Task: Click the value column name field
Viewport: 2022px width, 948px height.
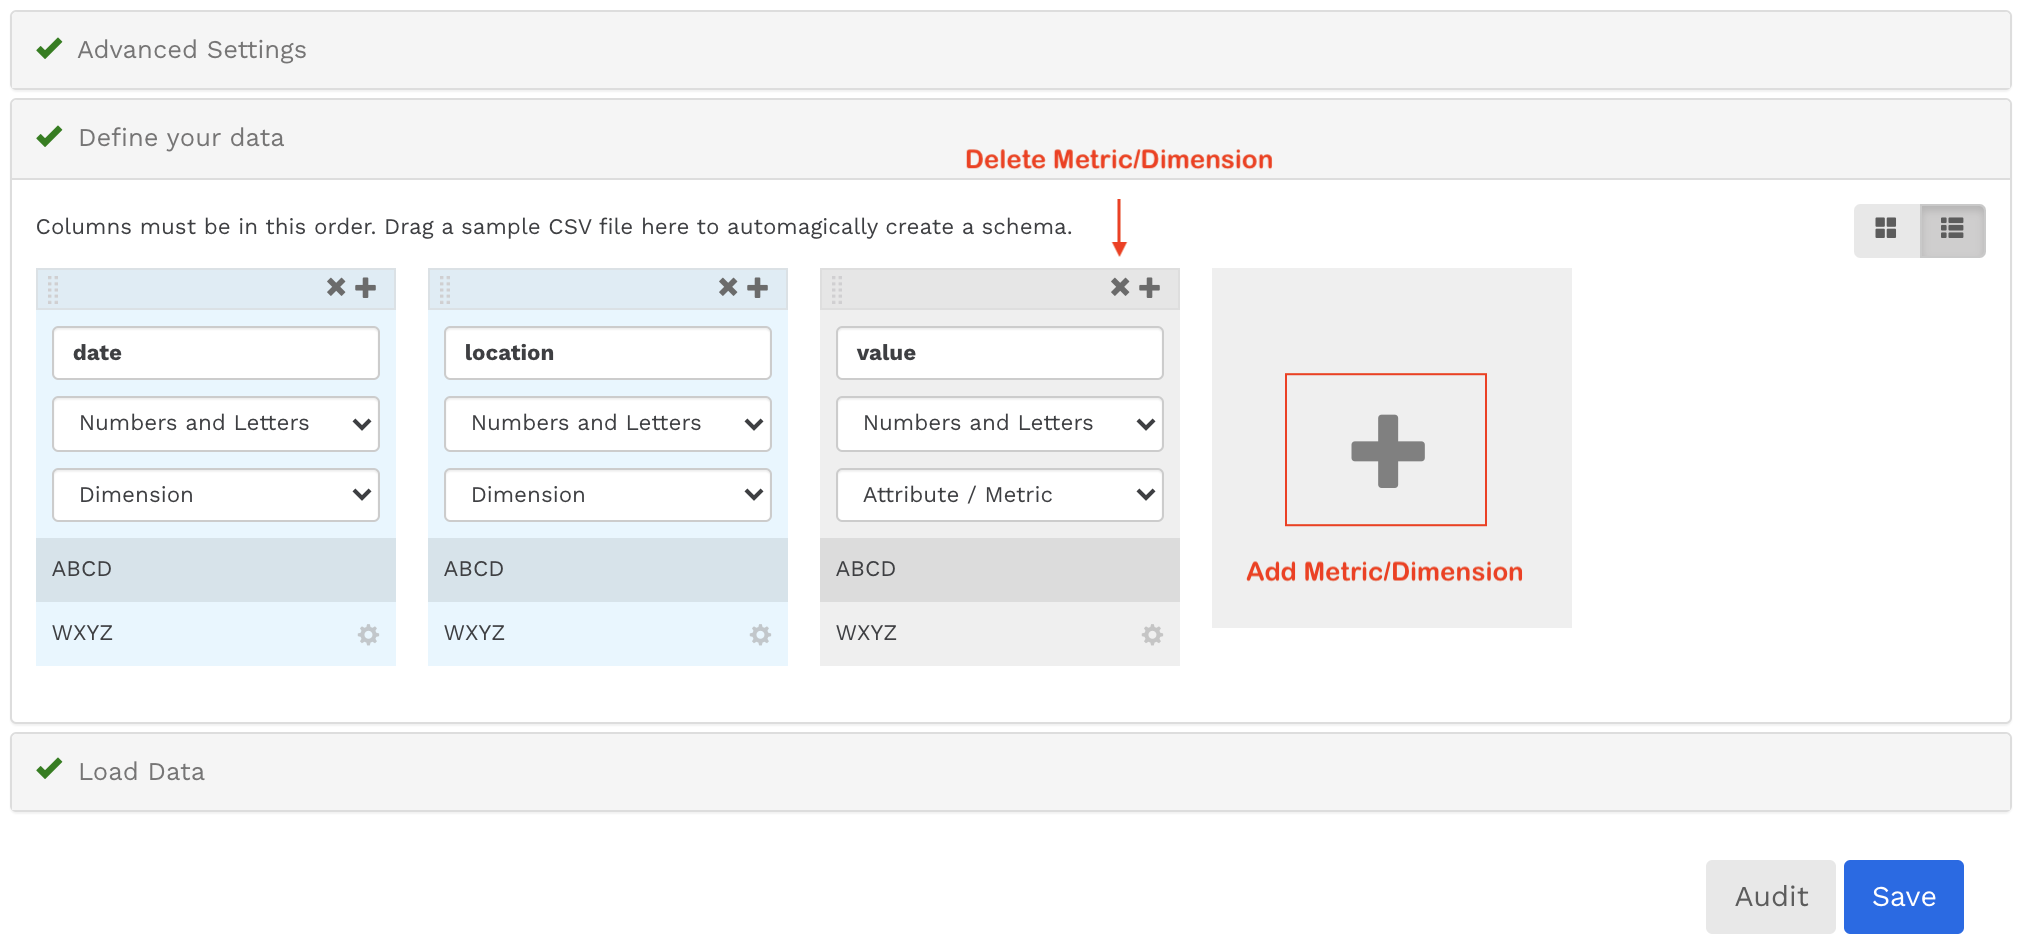Action: coord(1000,353)
